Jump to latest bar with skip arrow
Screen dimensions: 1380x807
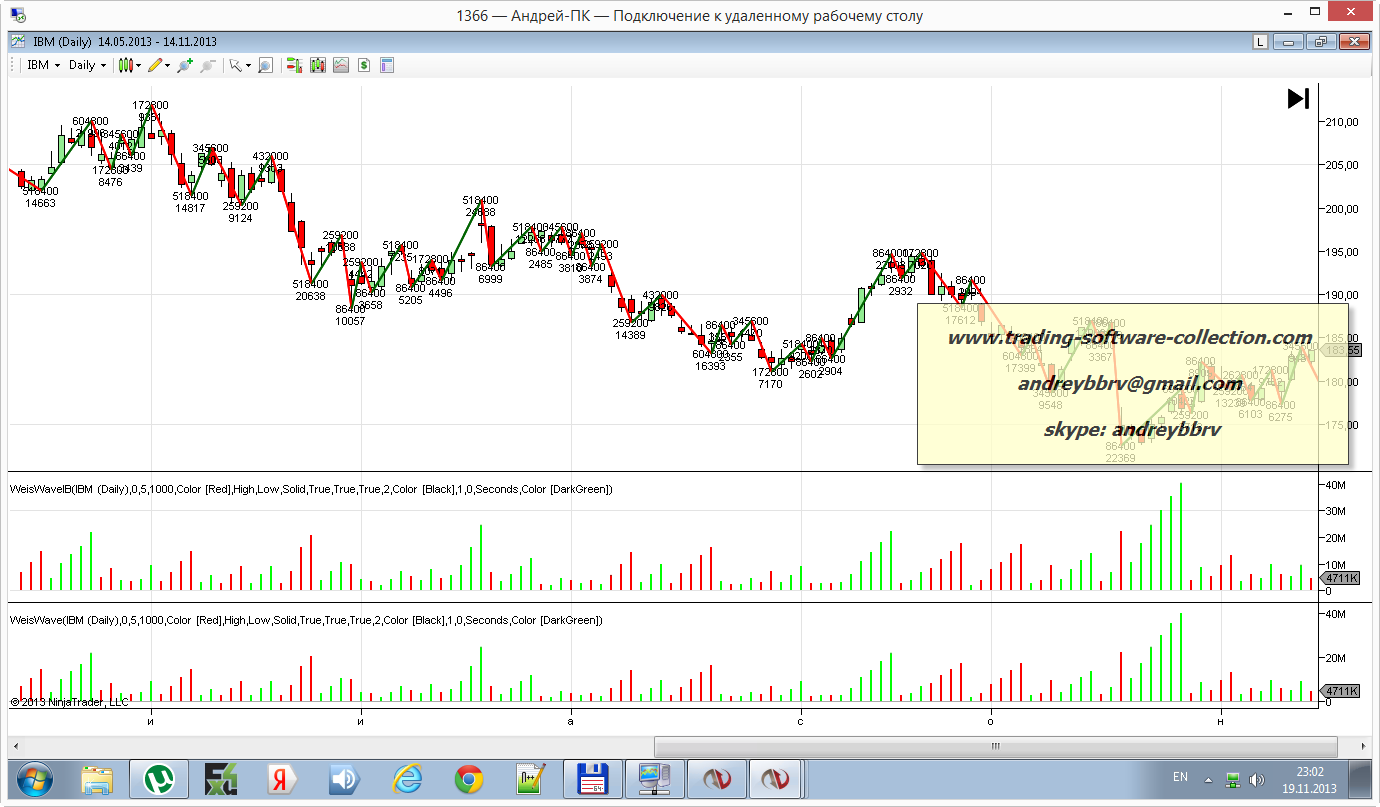point(1298,99)
